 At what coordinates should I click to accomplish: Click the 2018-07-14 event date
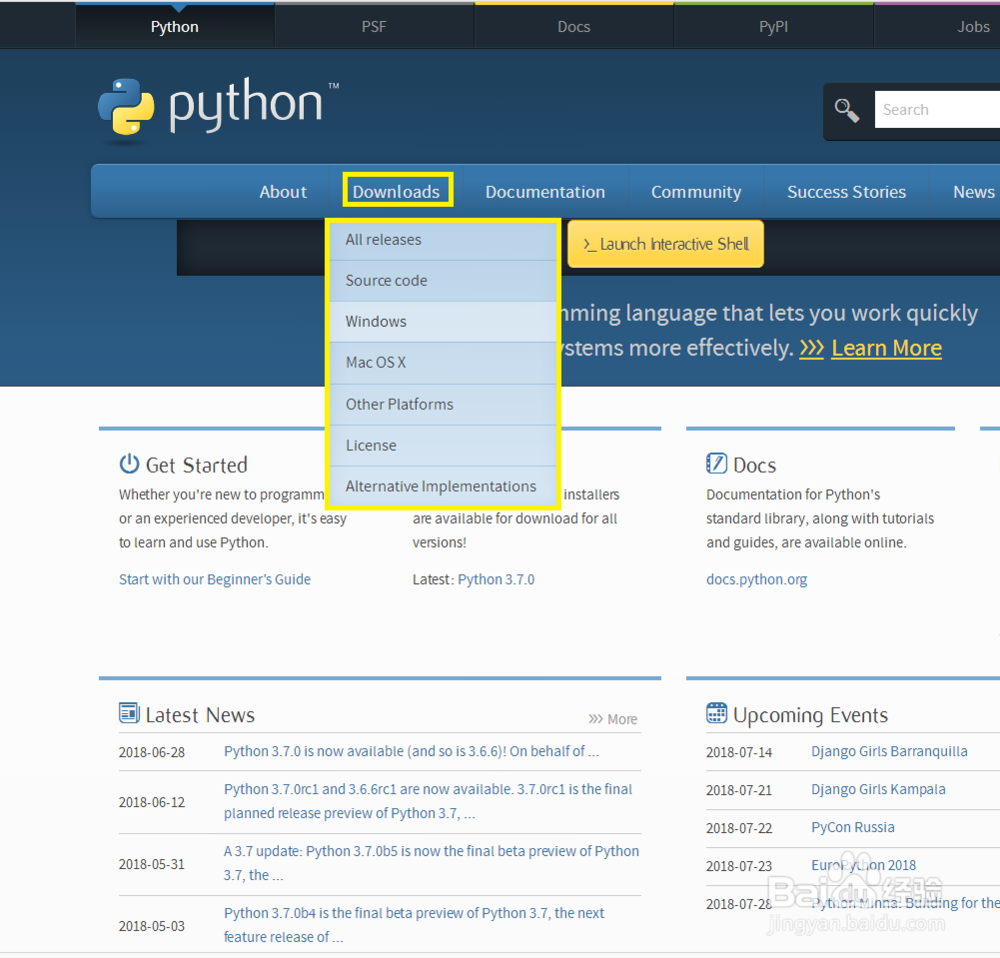pos(739,752)
